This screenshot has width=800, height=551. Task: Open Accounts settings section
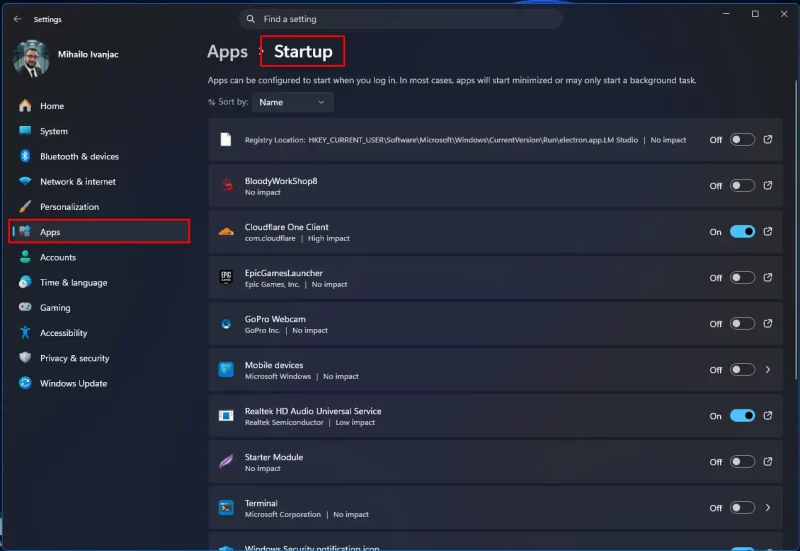pos(99,257)
